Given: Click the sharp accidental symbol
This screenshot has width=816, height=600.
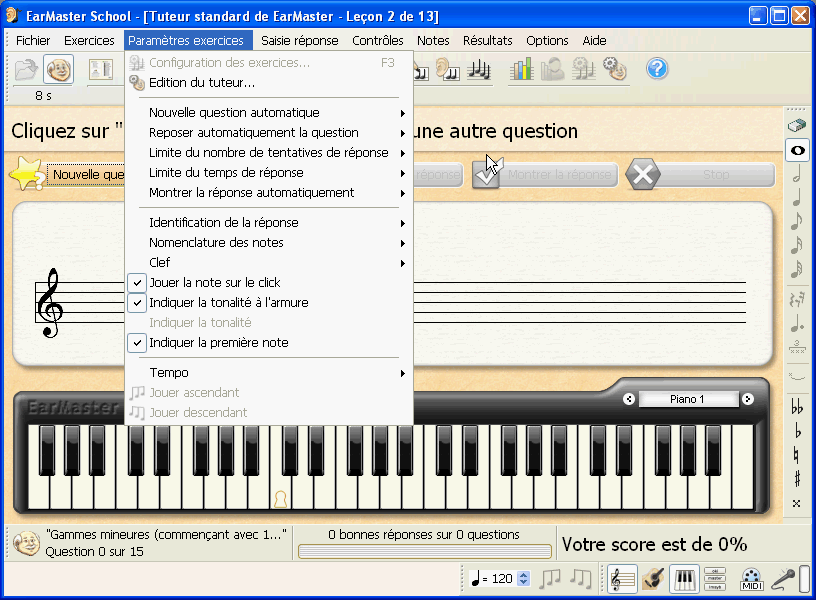Looking at the screenshot, I should click(797, 478).
